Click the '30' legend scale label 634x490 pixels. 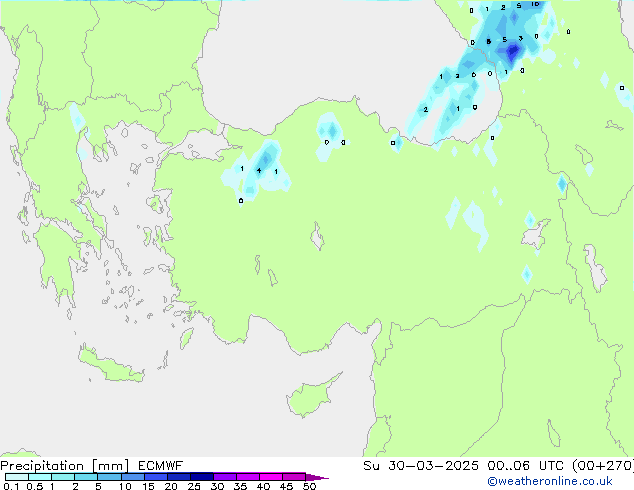pyautogui.click(x=217, y=486)
